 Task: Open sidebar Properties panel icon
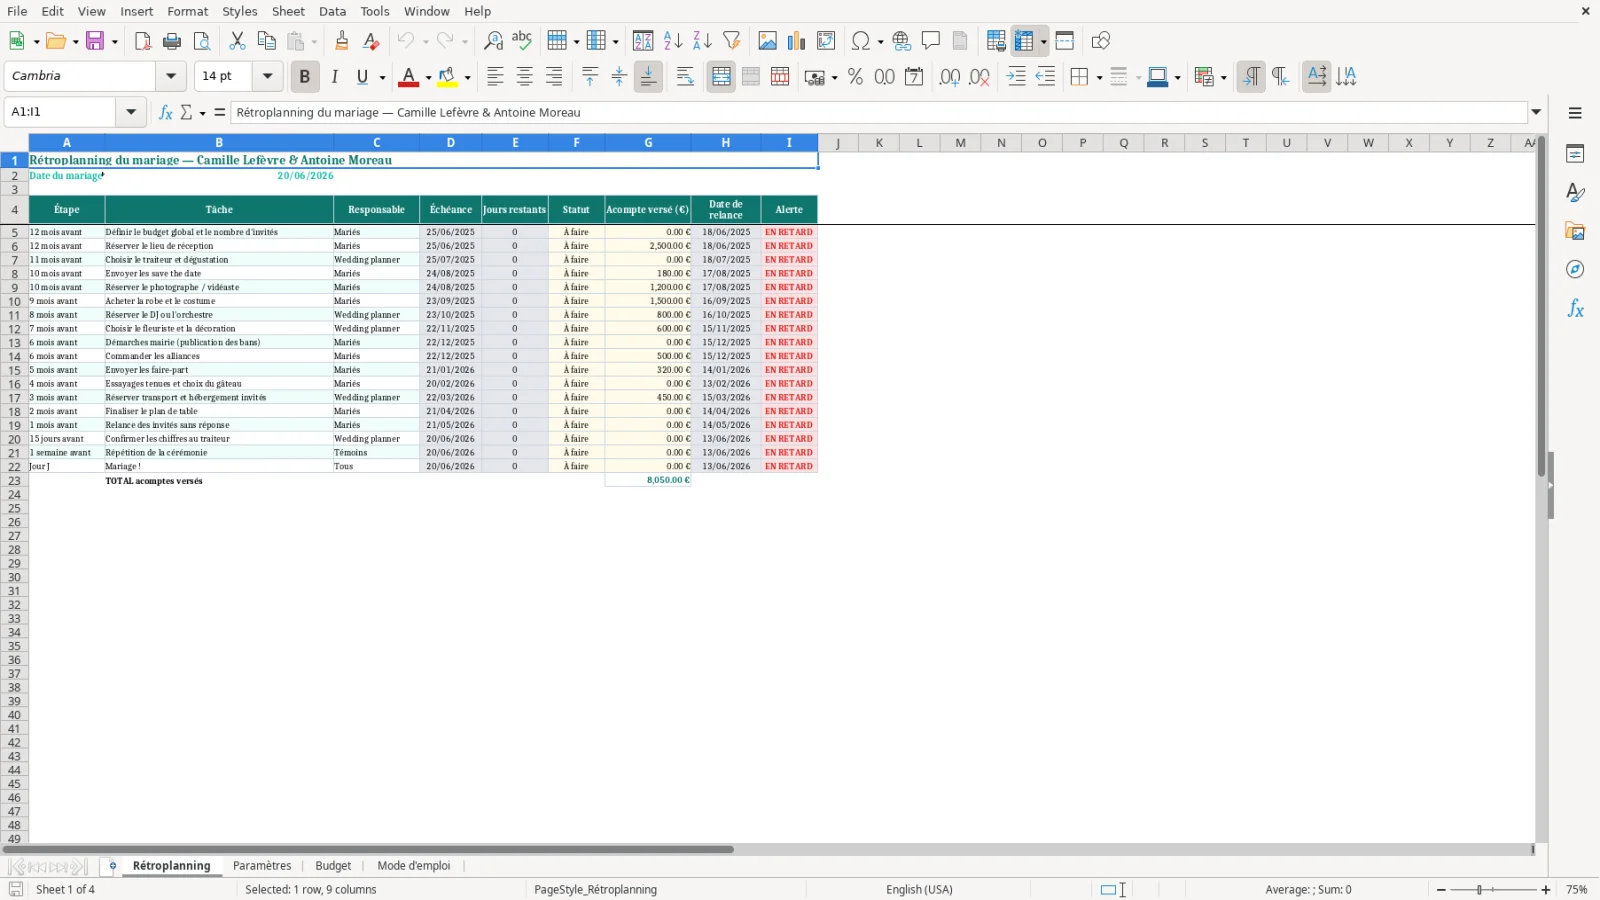point(1575,154)
